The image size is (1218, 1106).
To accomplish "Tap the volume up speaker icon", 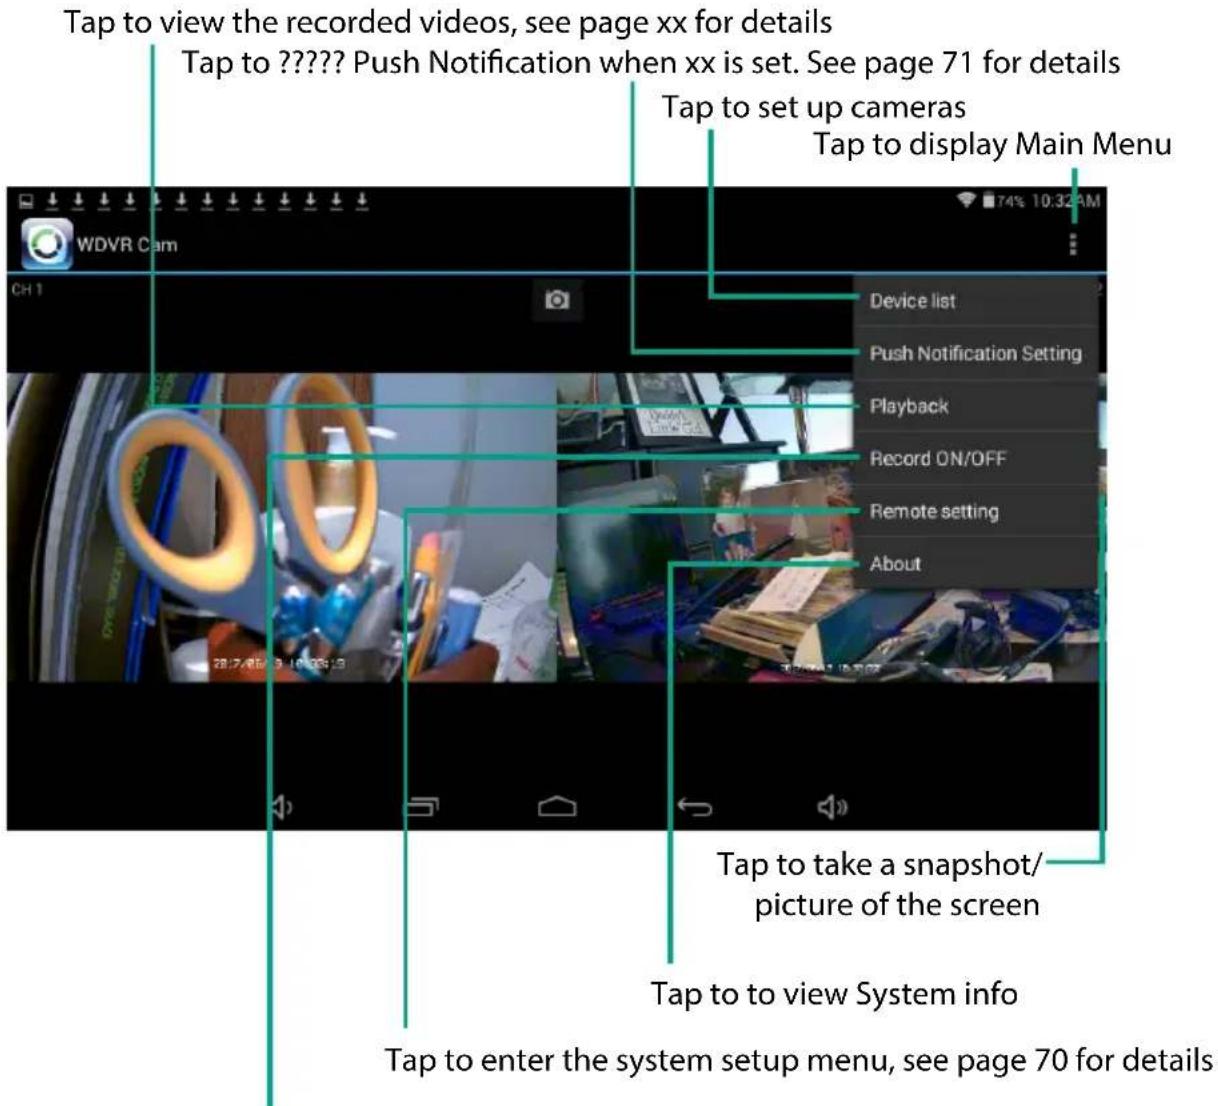I will point(832,806).
